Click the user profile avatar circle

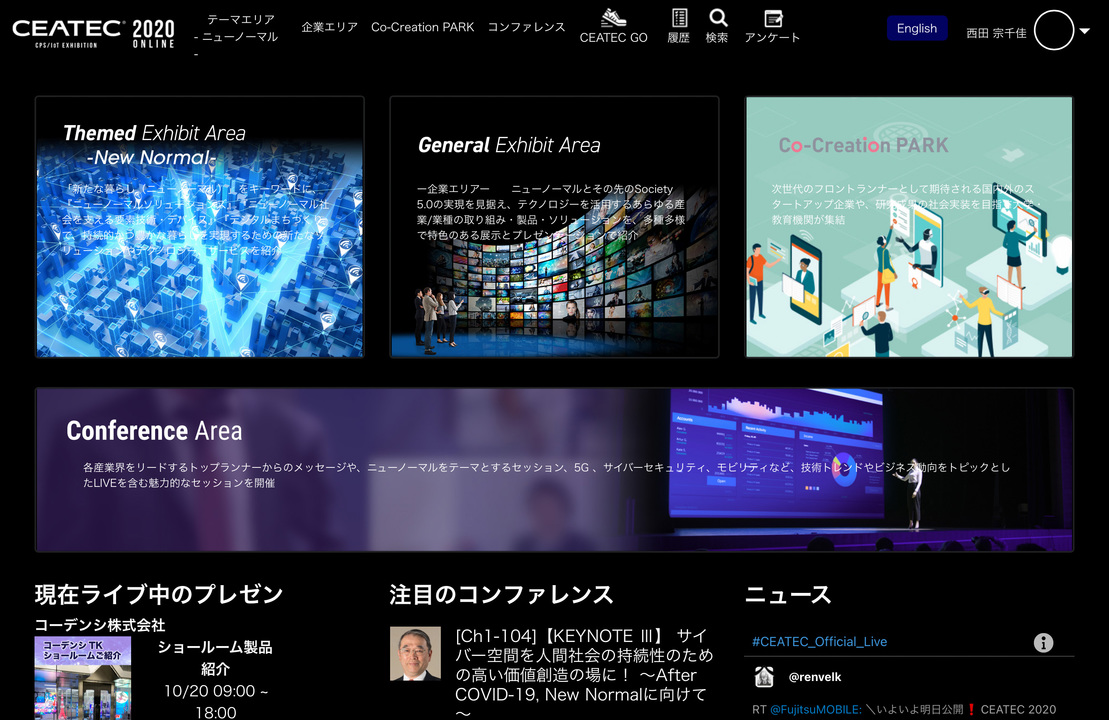coord(1053,30)
